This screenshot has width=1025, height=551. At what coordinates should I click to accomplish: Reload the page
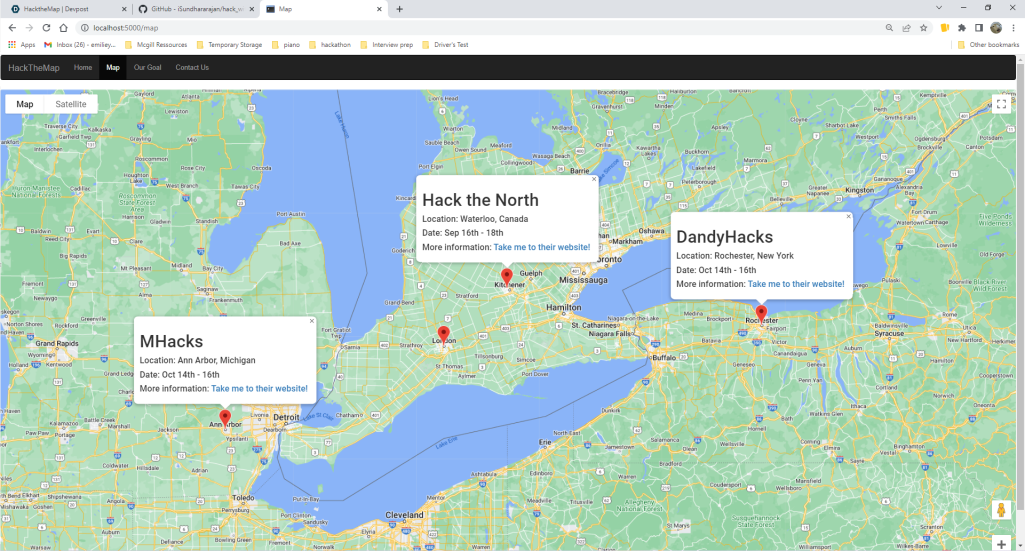pos(46,27)
